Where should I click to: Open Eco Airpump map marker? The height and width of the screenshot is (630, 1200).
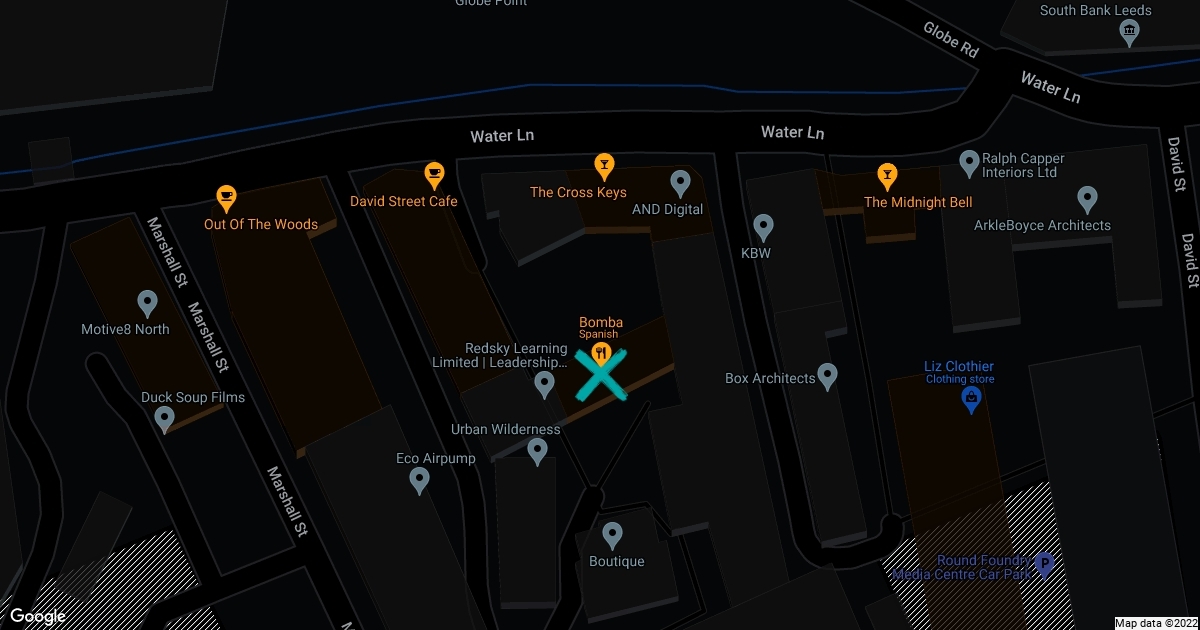(420, 482)
